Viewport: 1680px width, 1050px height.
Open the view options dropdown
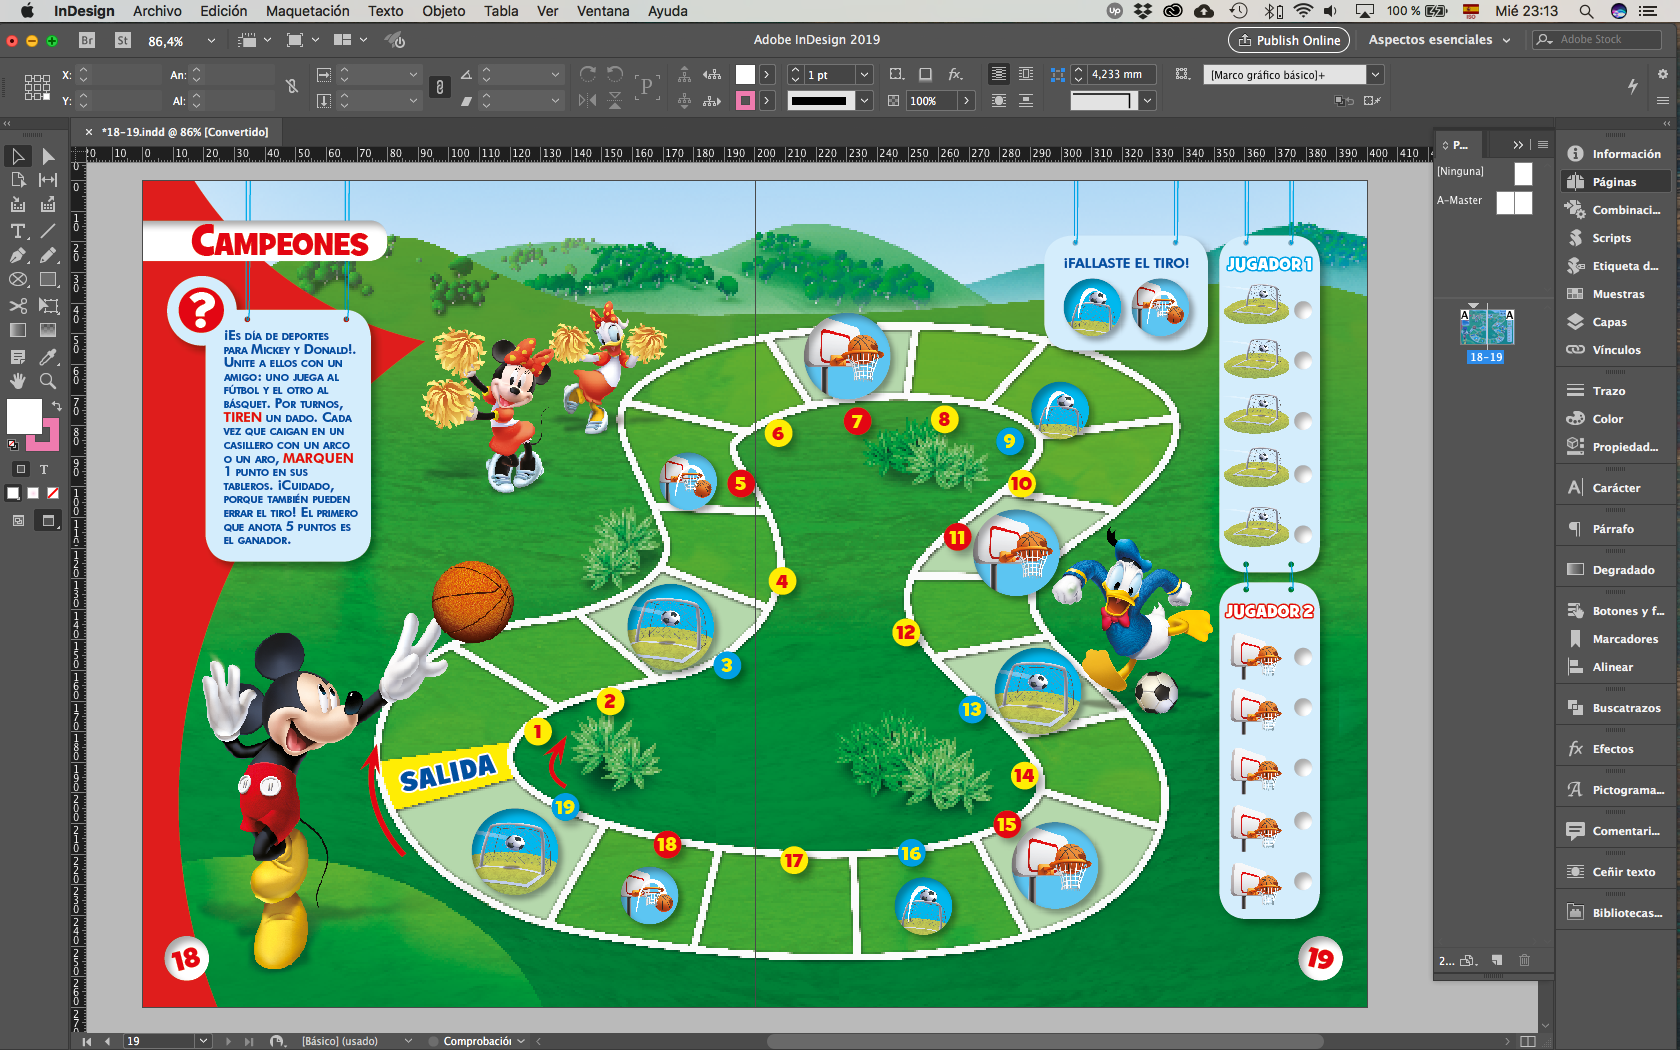[x=254, y=40]
